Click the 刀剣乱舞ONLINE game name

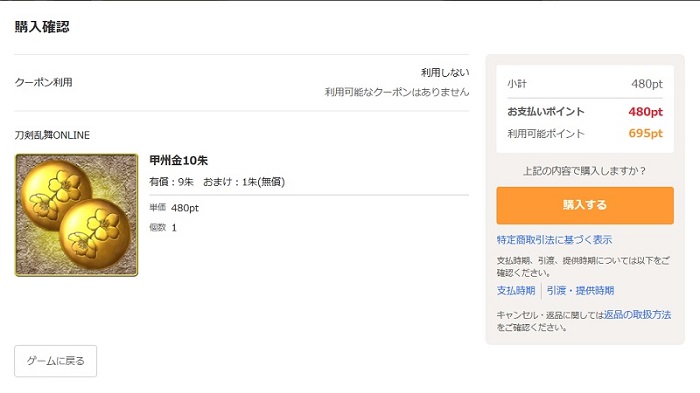tap(52, 135)
